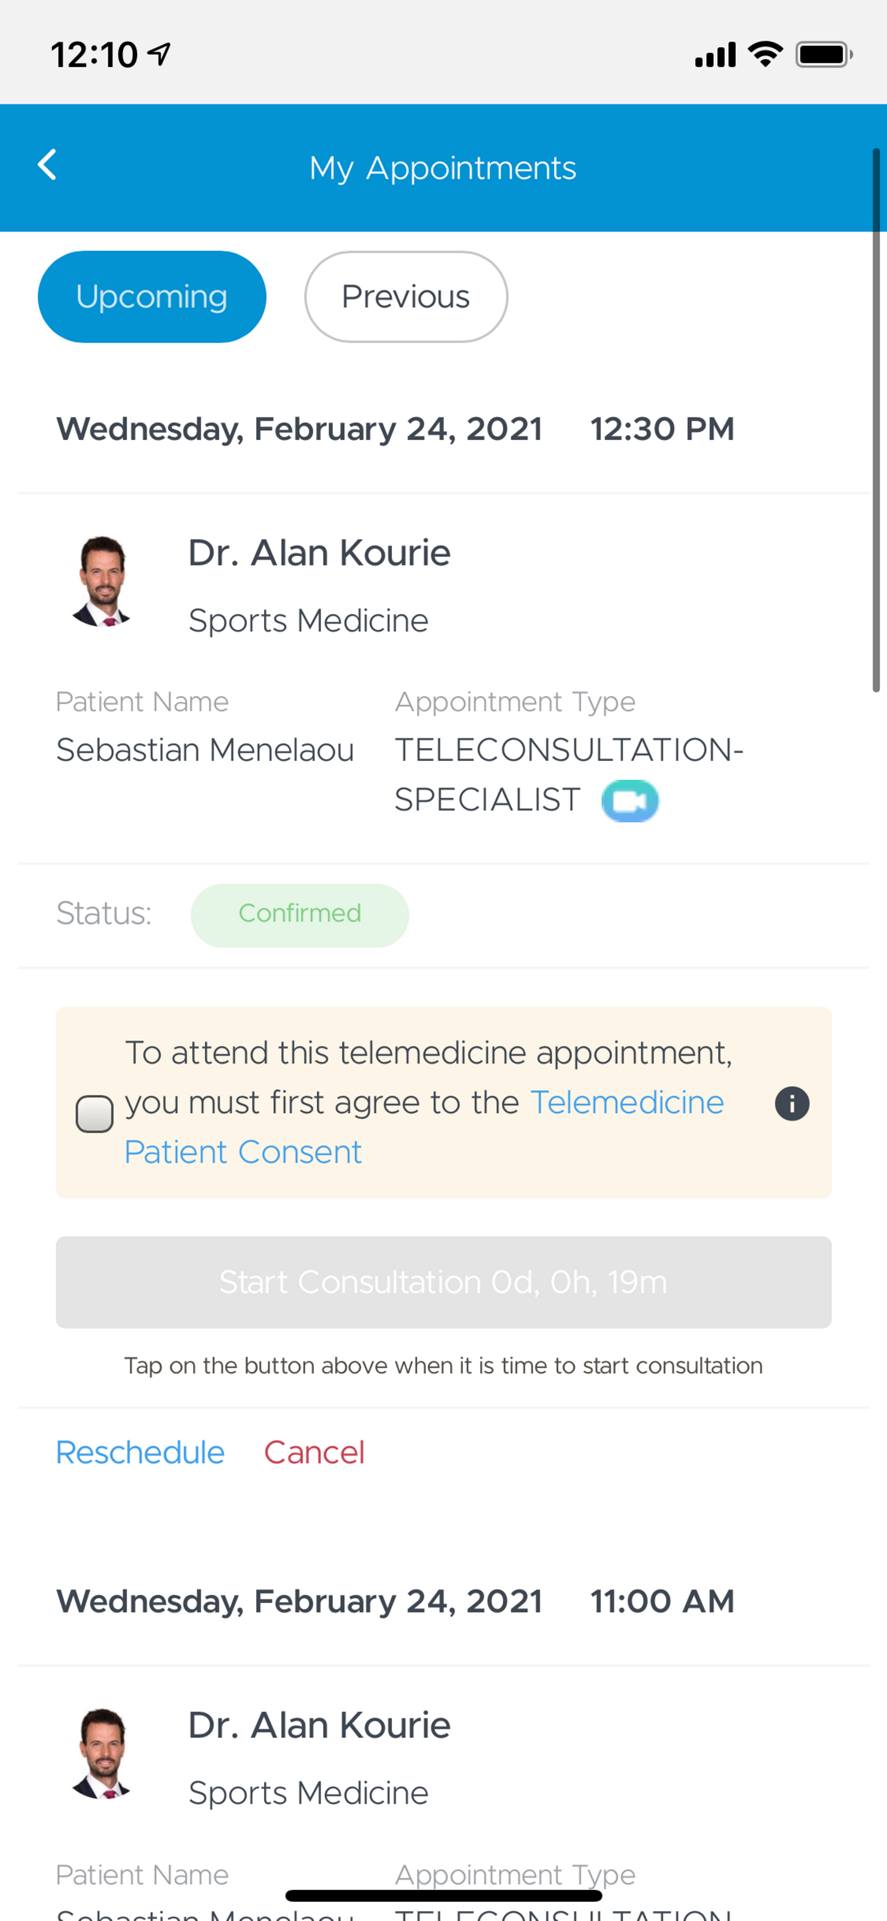The height and width of the screenshot is (1921, 887).
Task: Tap the Confirmed status badge
Action: 299,914
